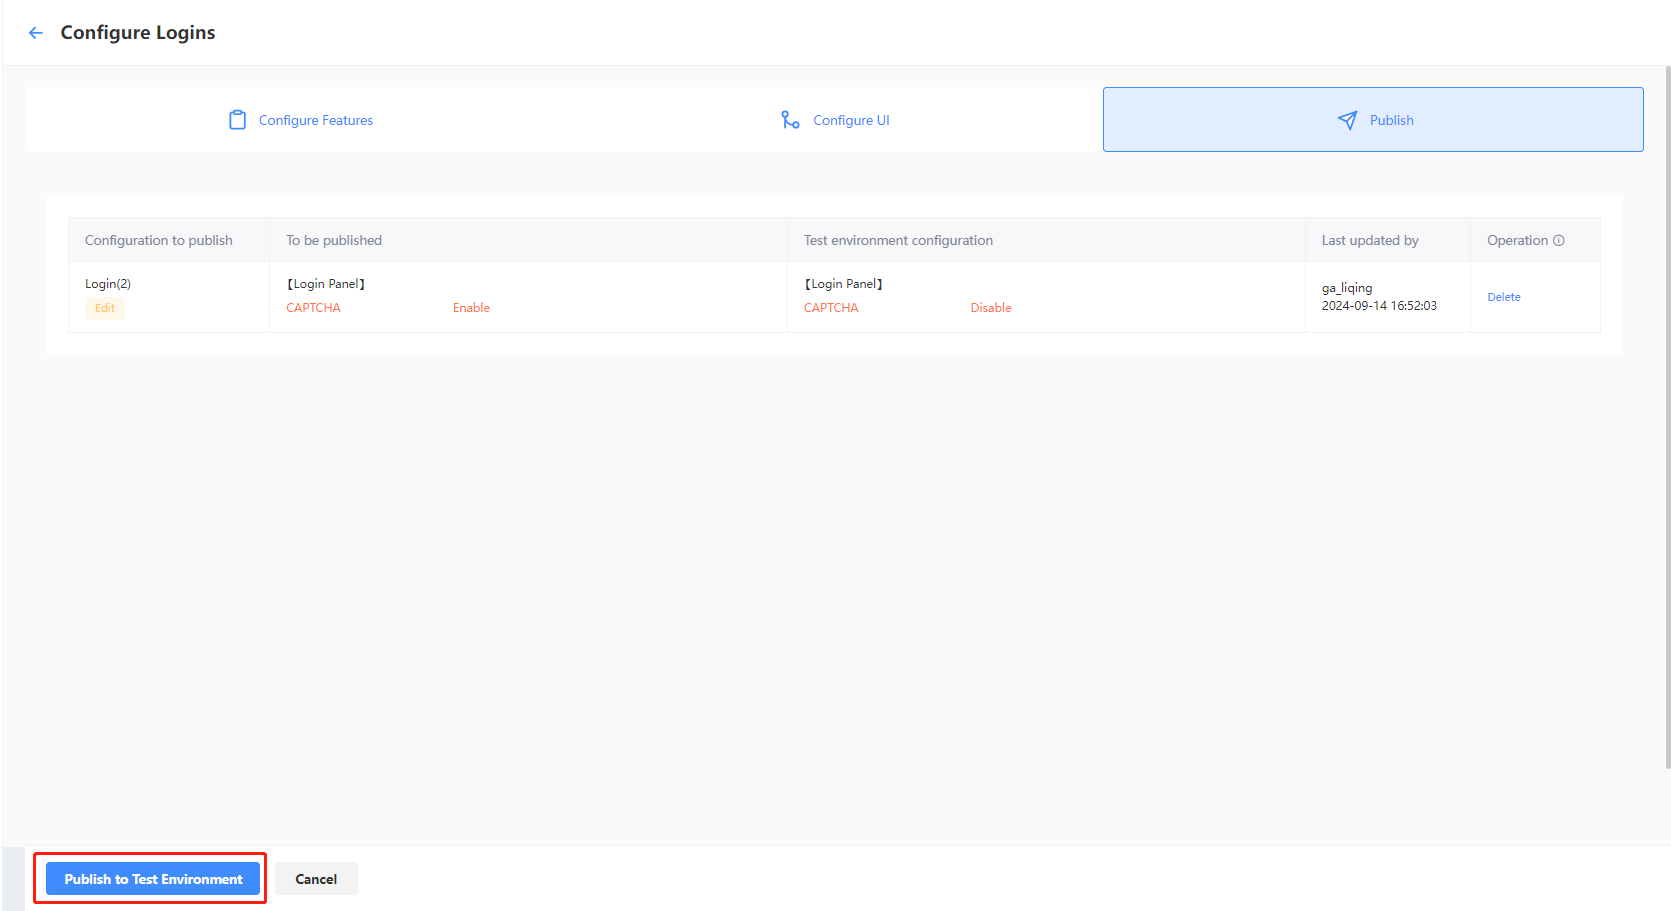
Task: Click the CAPTCHA label under To be published
Action: click(x=313, y=308)
